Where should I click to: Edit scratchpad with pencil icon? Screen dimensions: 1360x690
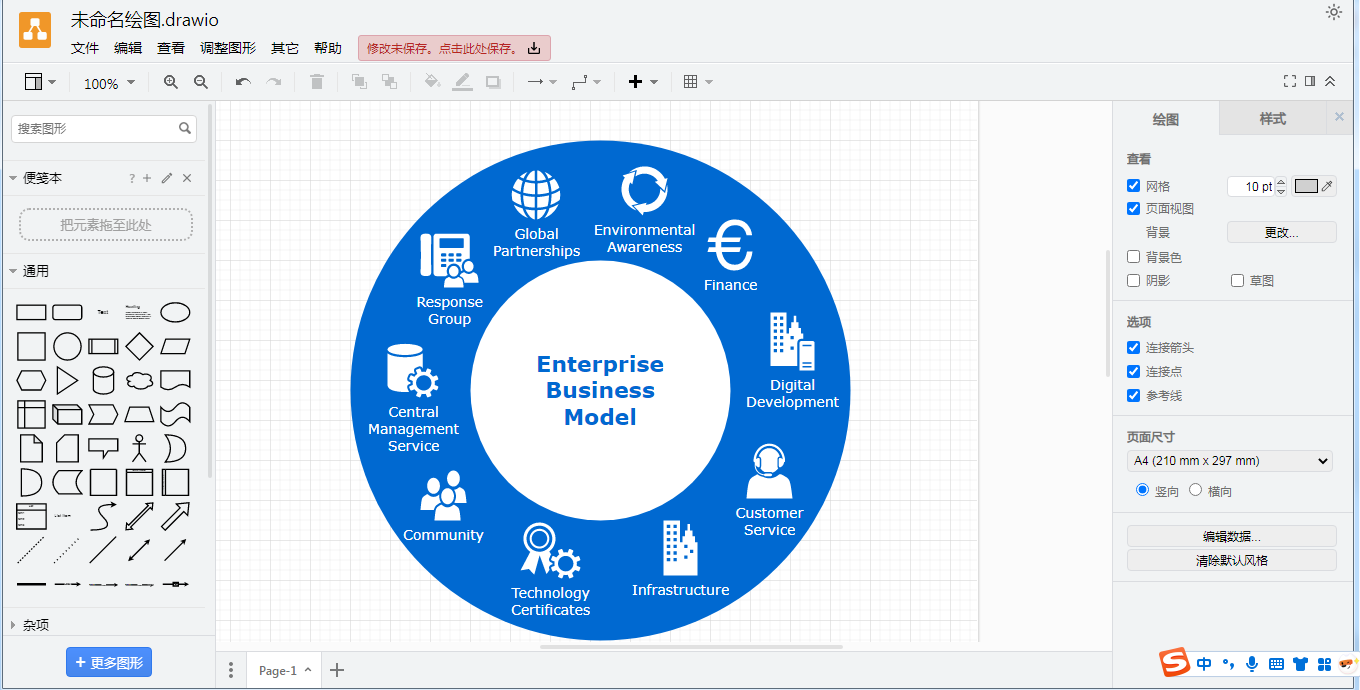(167, 178)
